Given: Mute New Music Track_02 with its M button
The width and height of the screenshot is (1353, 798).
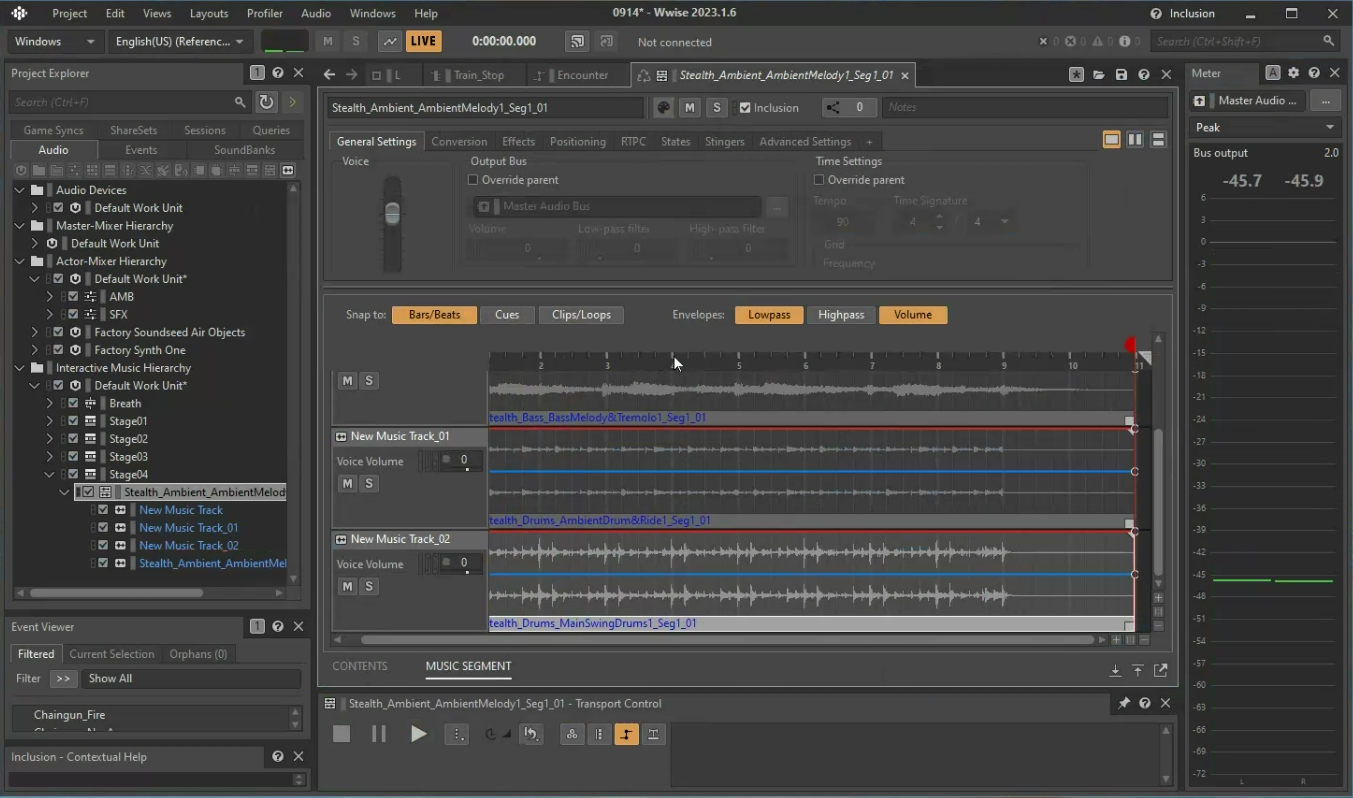Looking at the screenshot, I should click(x=347, y=587).
